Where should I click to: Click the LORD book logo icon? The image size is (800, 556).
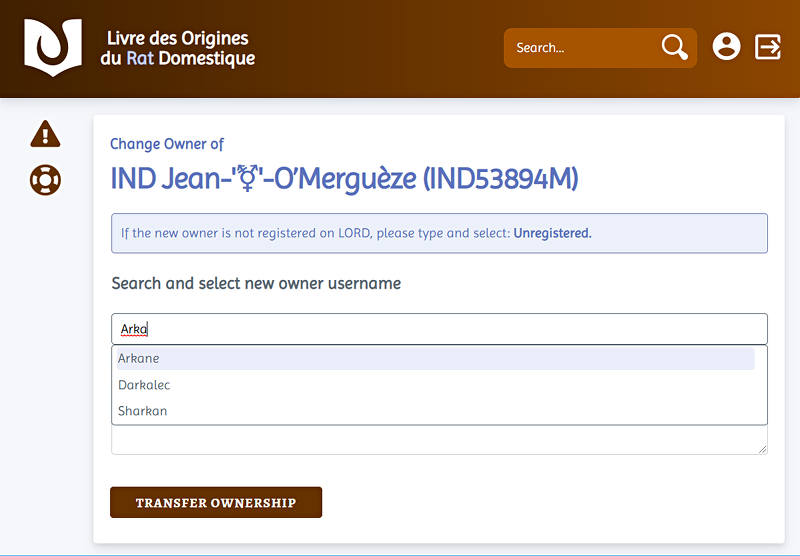click(53, 47)
